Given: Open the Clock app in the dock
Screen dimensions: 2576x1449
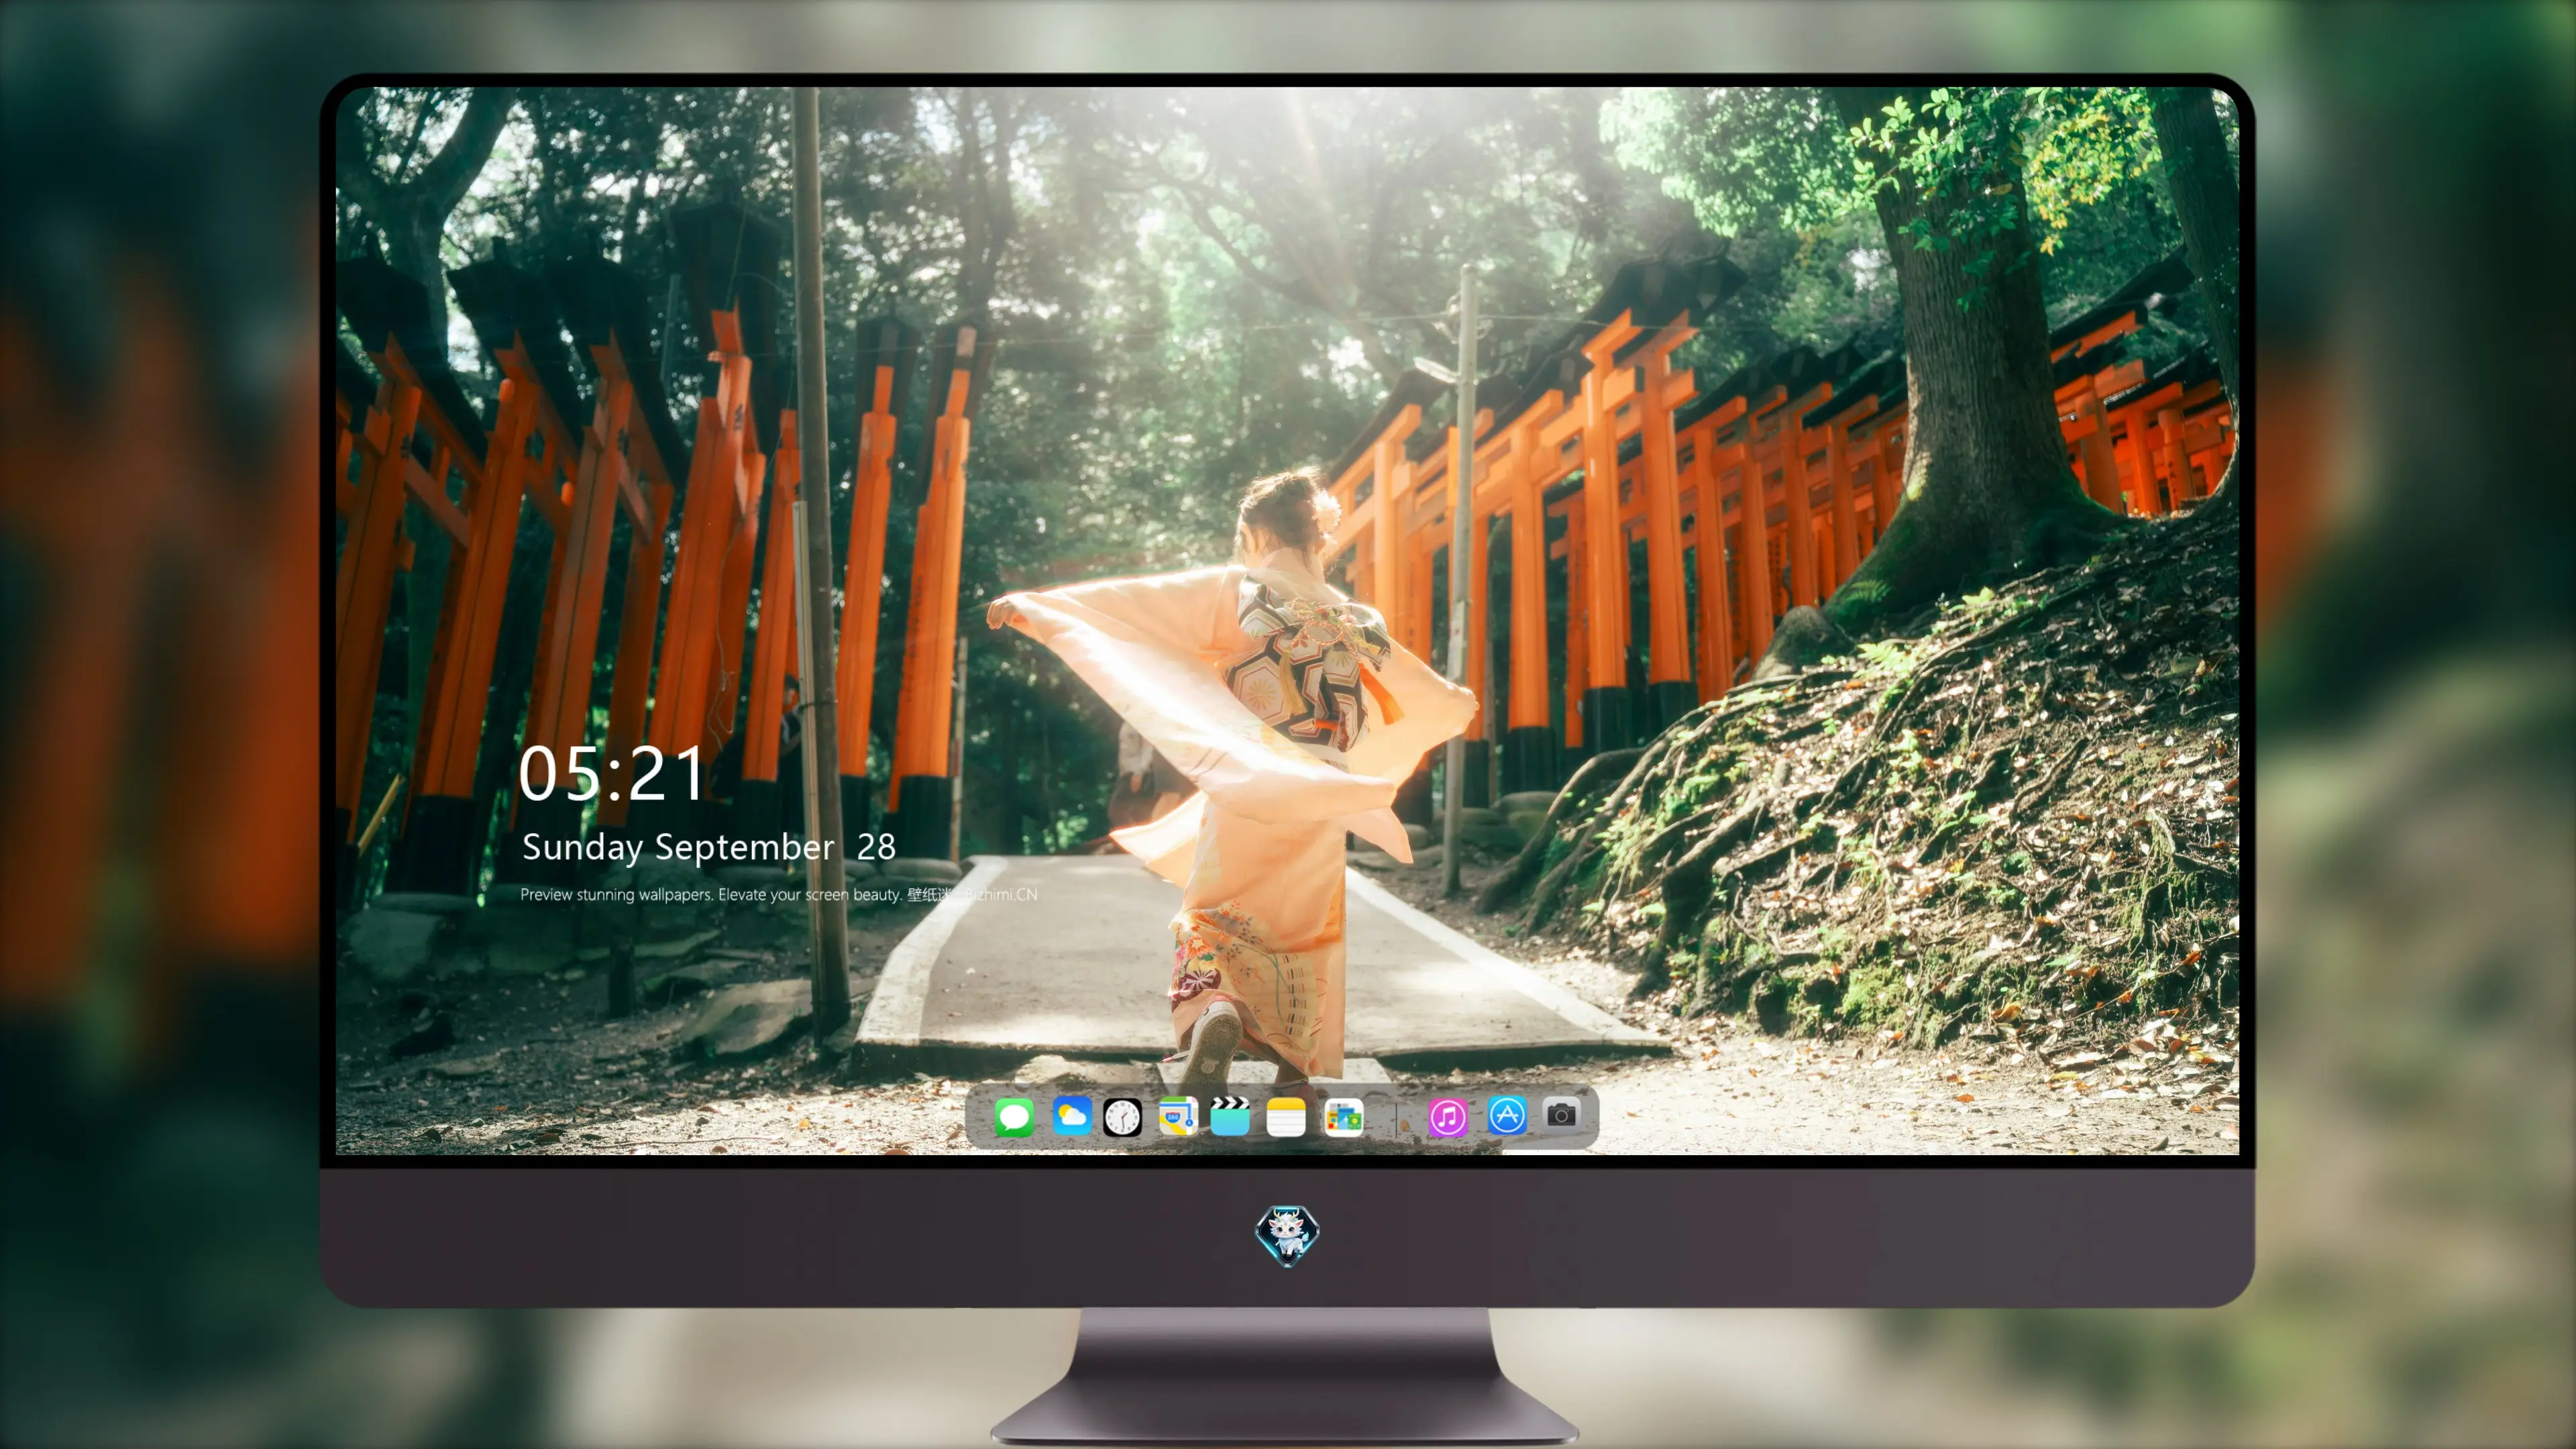Looking at the screenshot, I should click(x=1122, y=1117).
